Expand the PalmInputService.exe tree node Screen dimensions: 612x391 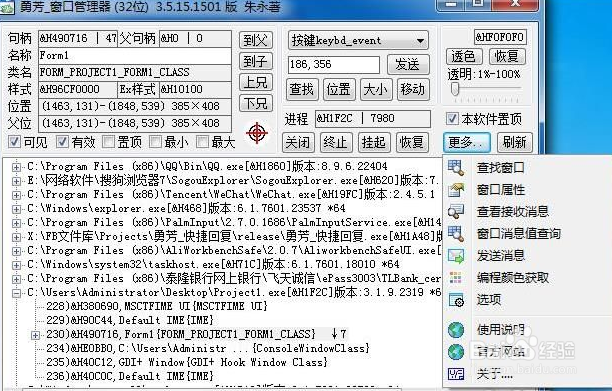point(16,223)
